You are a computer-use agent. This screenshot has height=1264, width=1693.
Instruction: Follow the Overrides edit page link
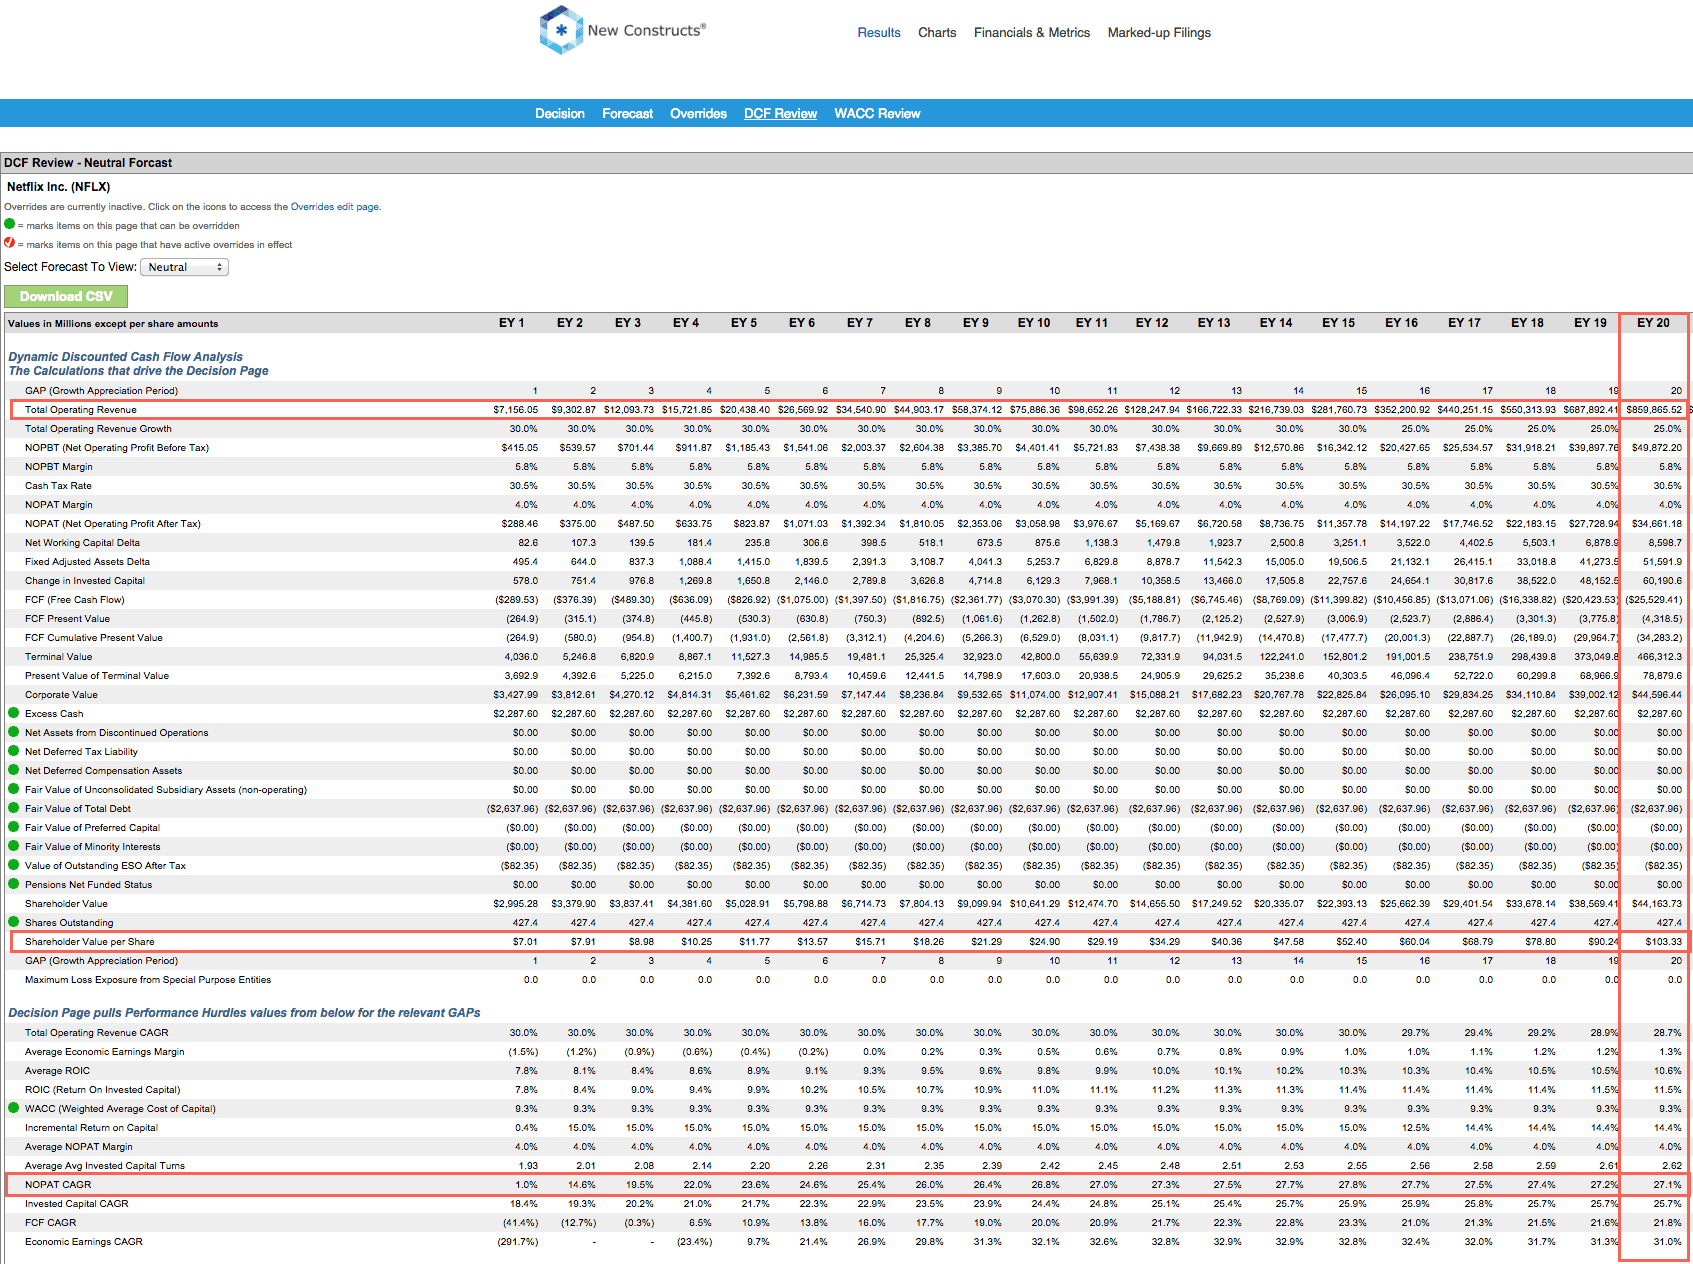click(334, 207)
